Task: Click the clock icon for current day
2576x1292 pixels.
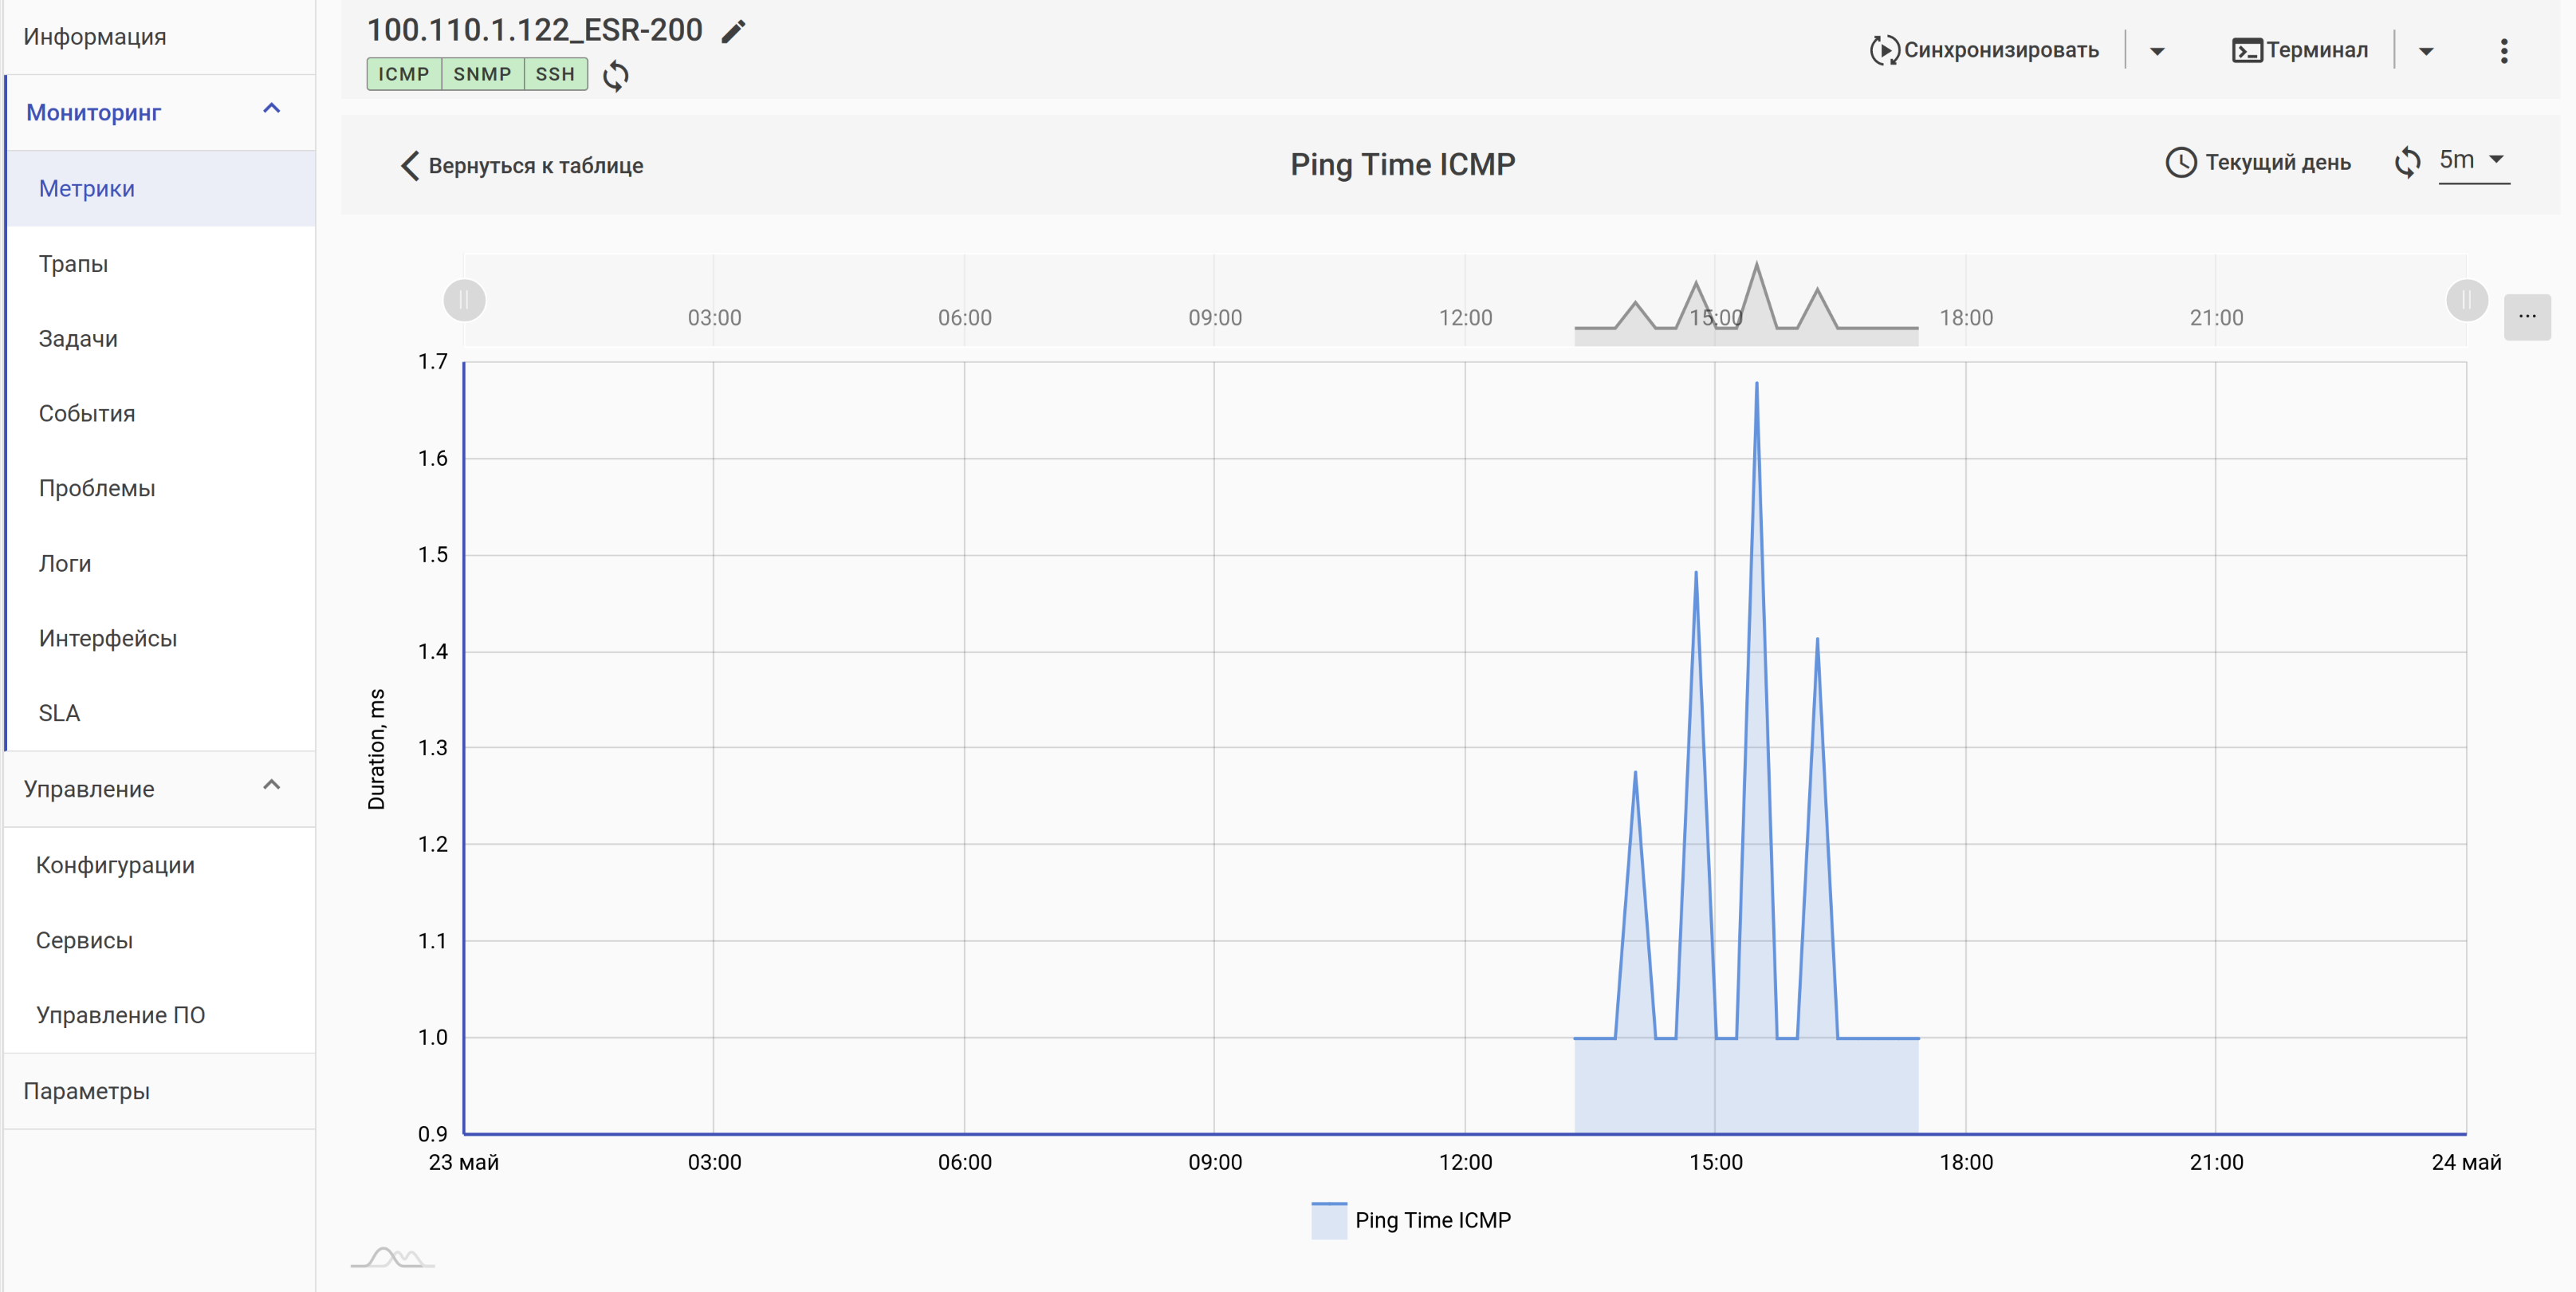Action: [x=2180, y=162]
